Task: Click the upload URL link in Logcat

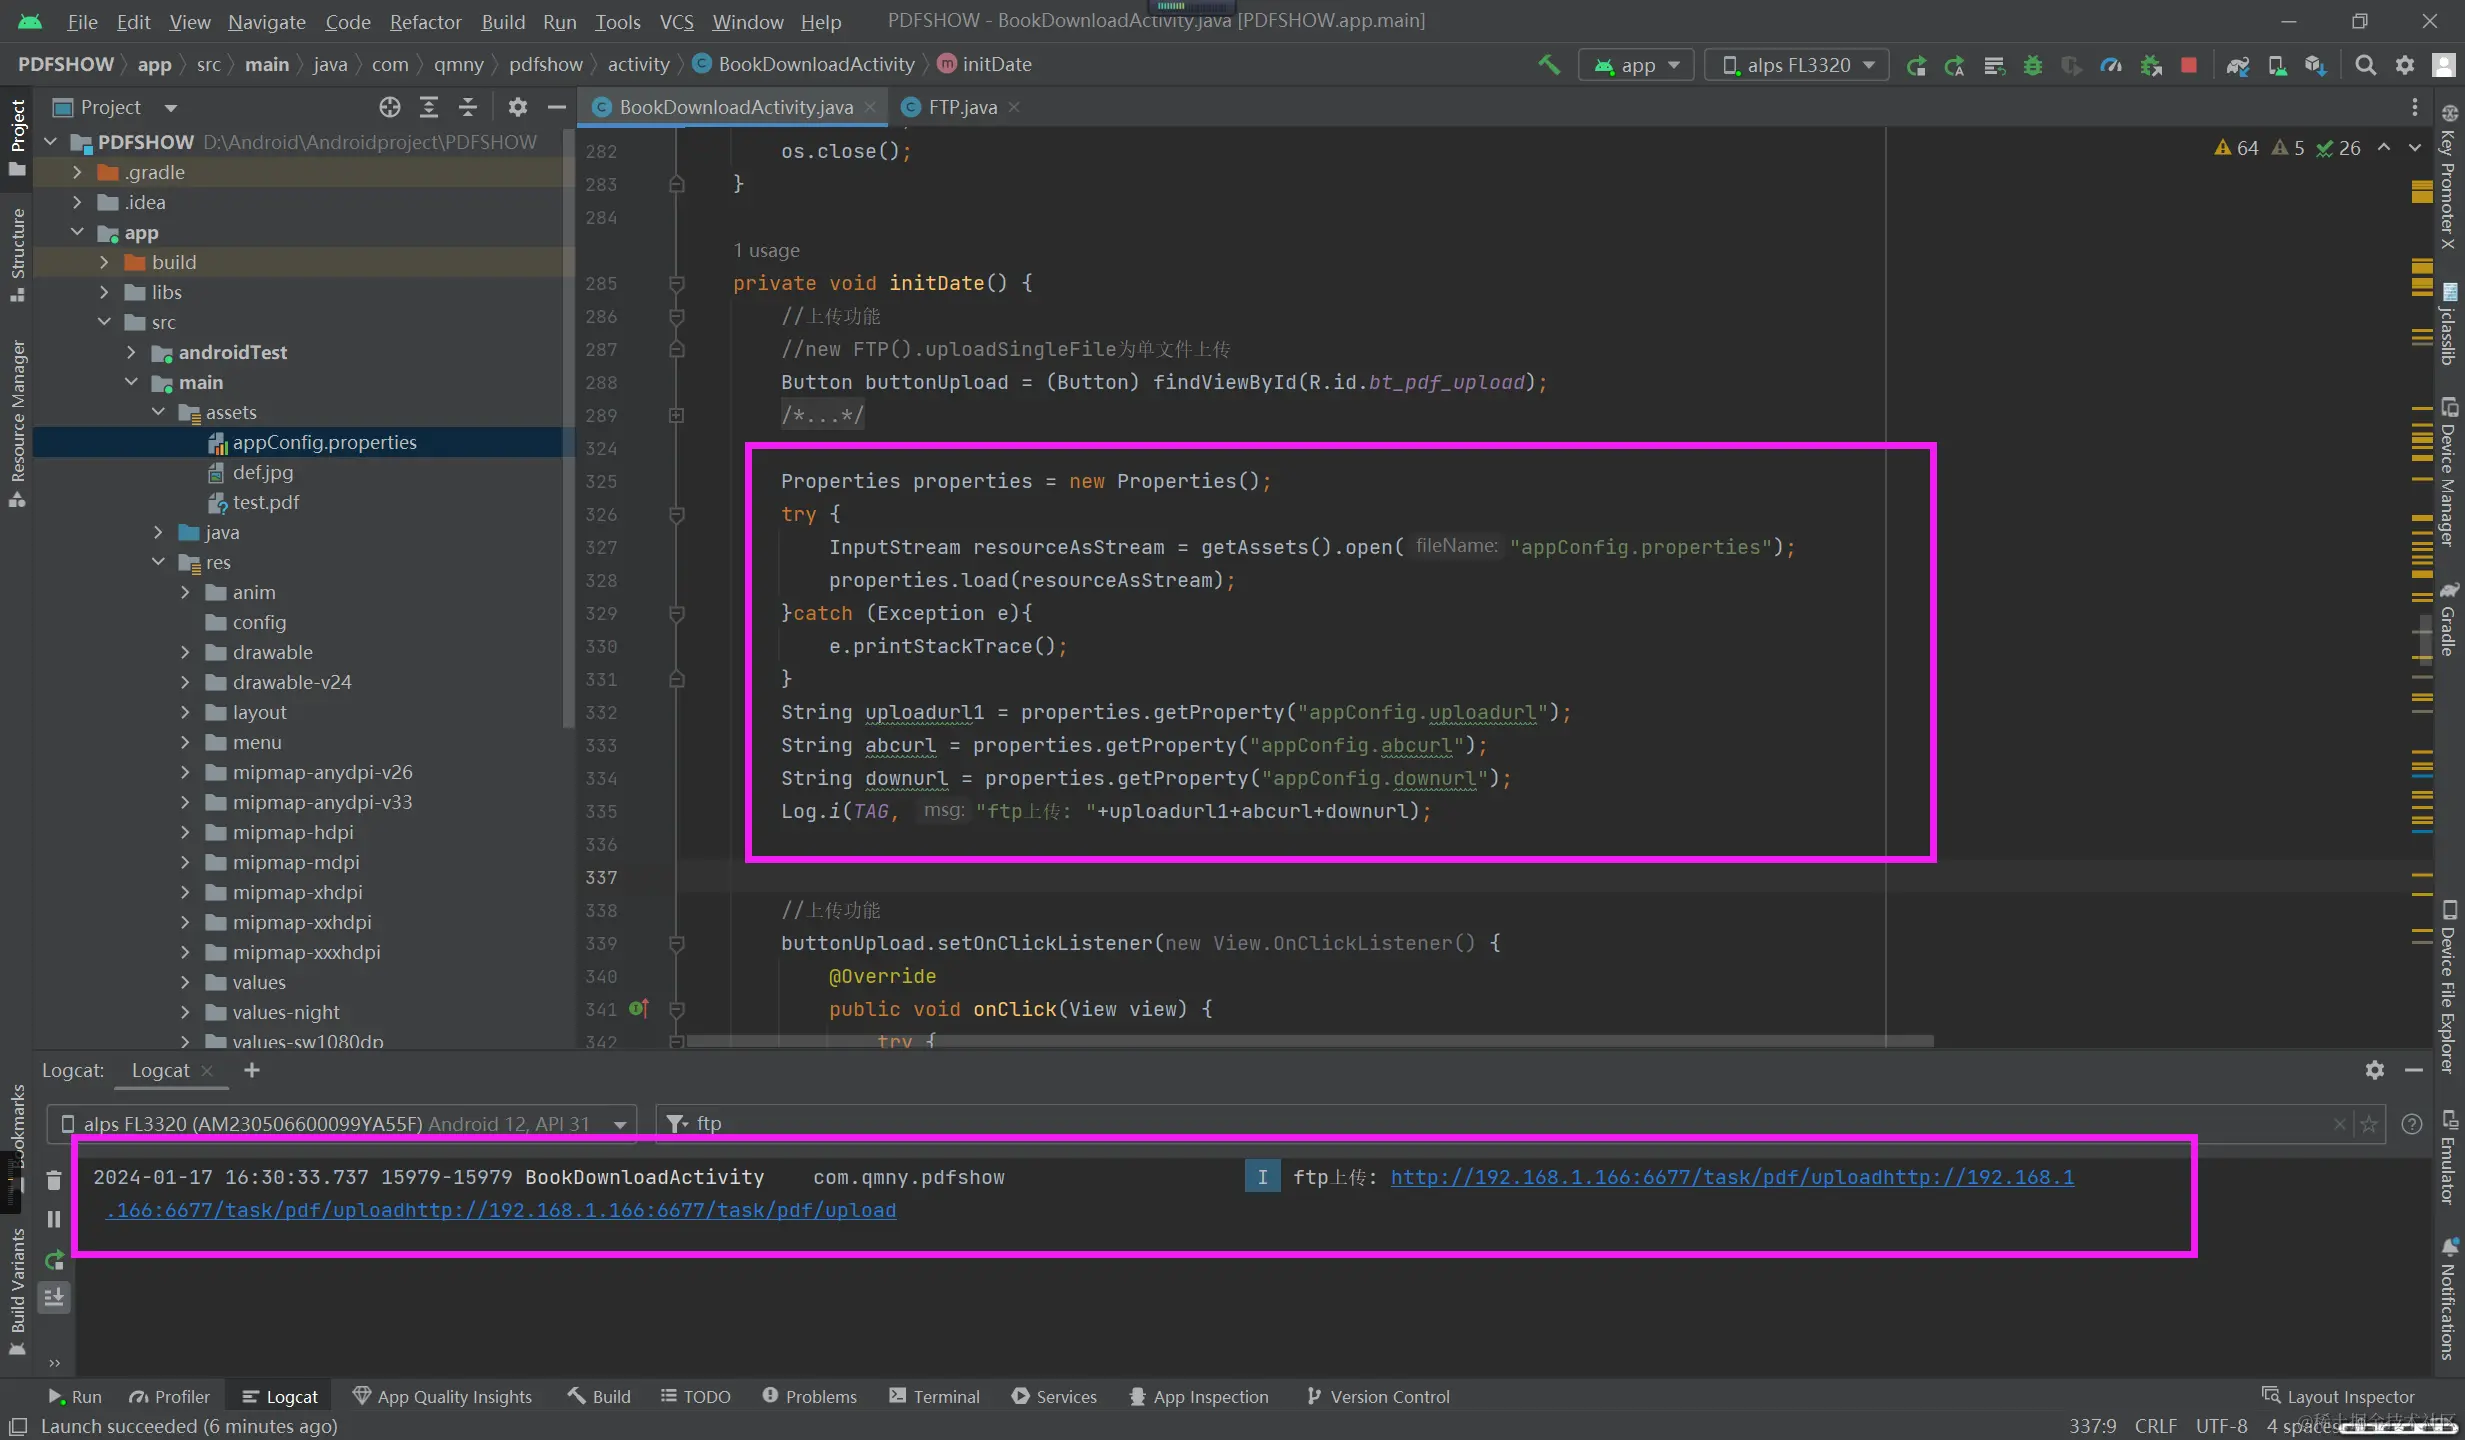Action: point(1731,1177)
